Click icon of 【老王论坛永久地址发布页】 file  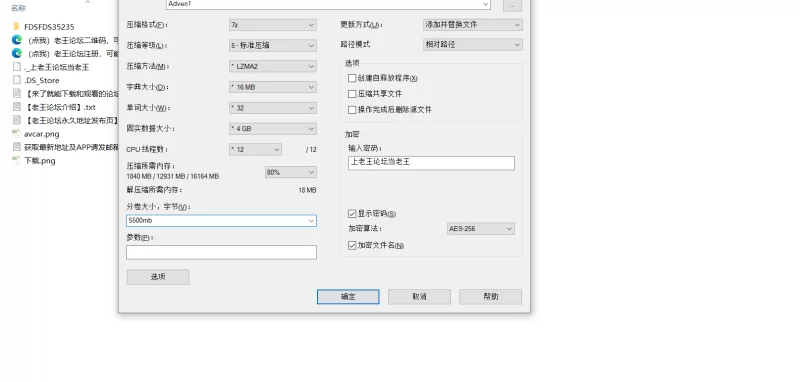pos(16,120)
